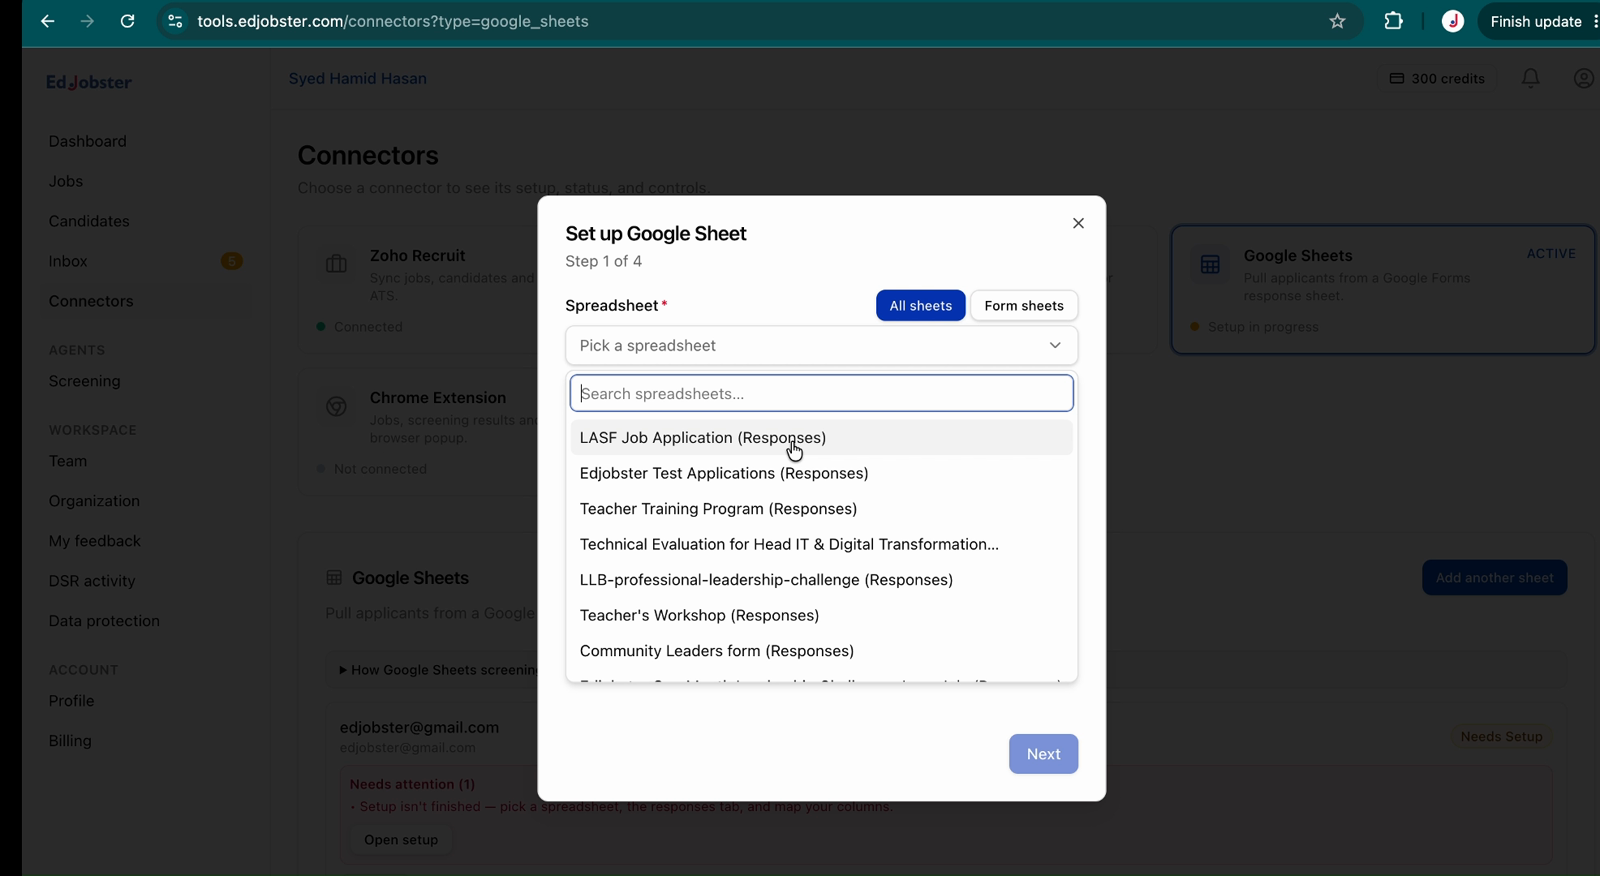Open Screening under Agents

(x=85, y=381)
